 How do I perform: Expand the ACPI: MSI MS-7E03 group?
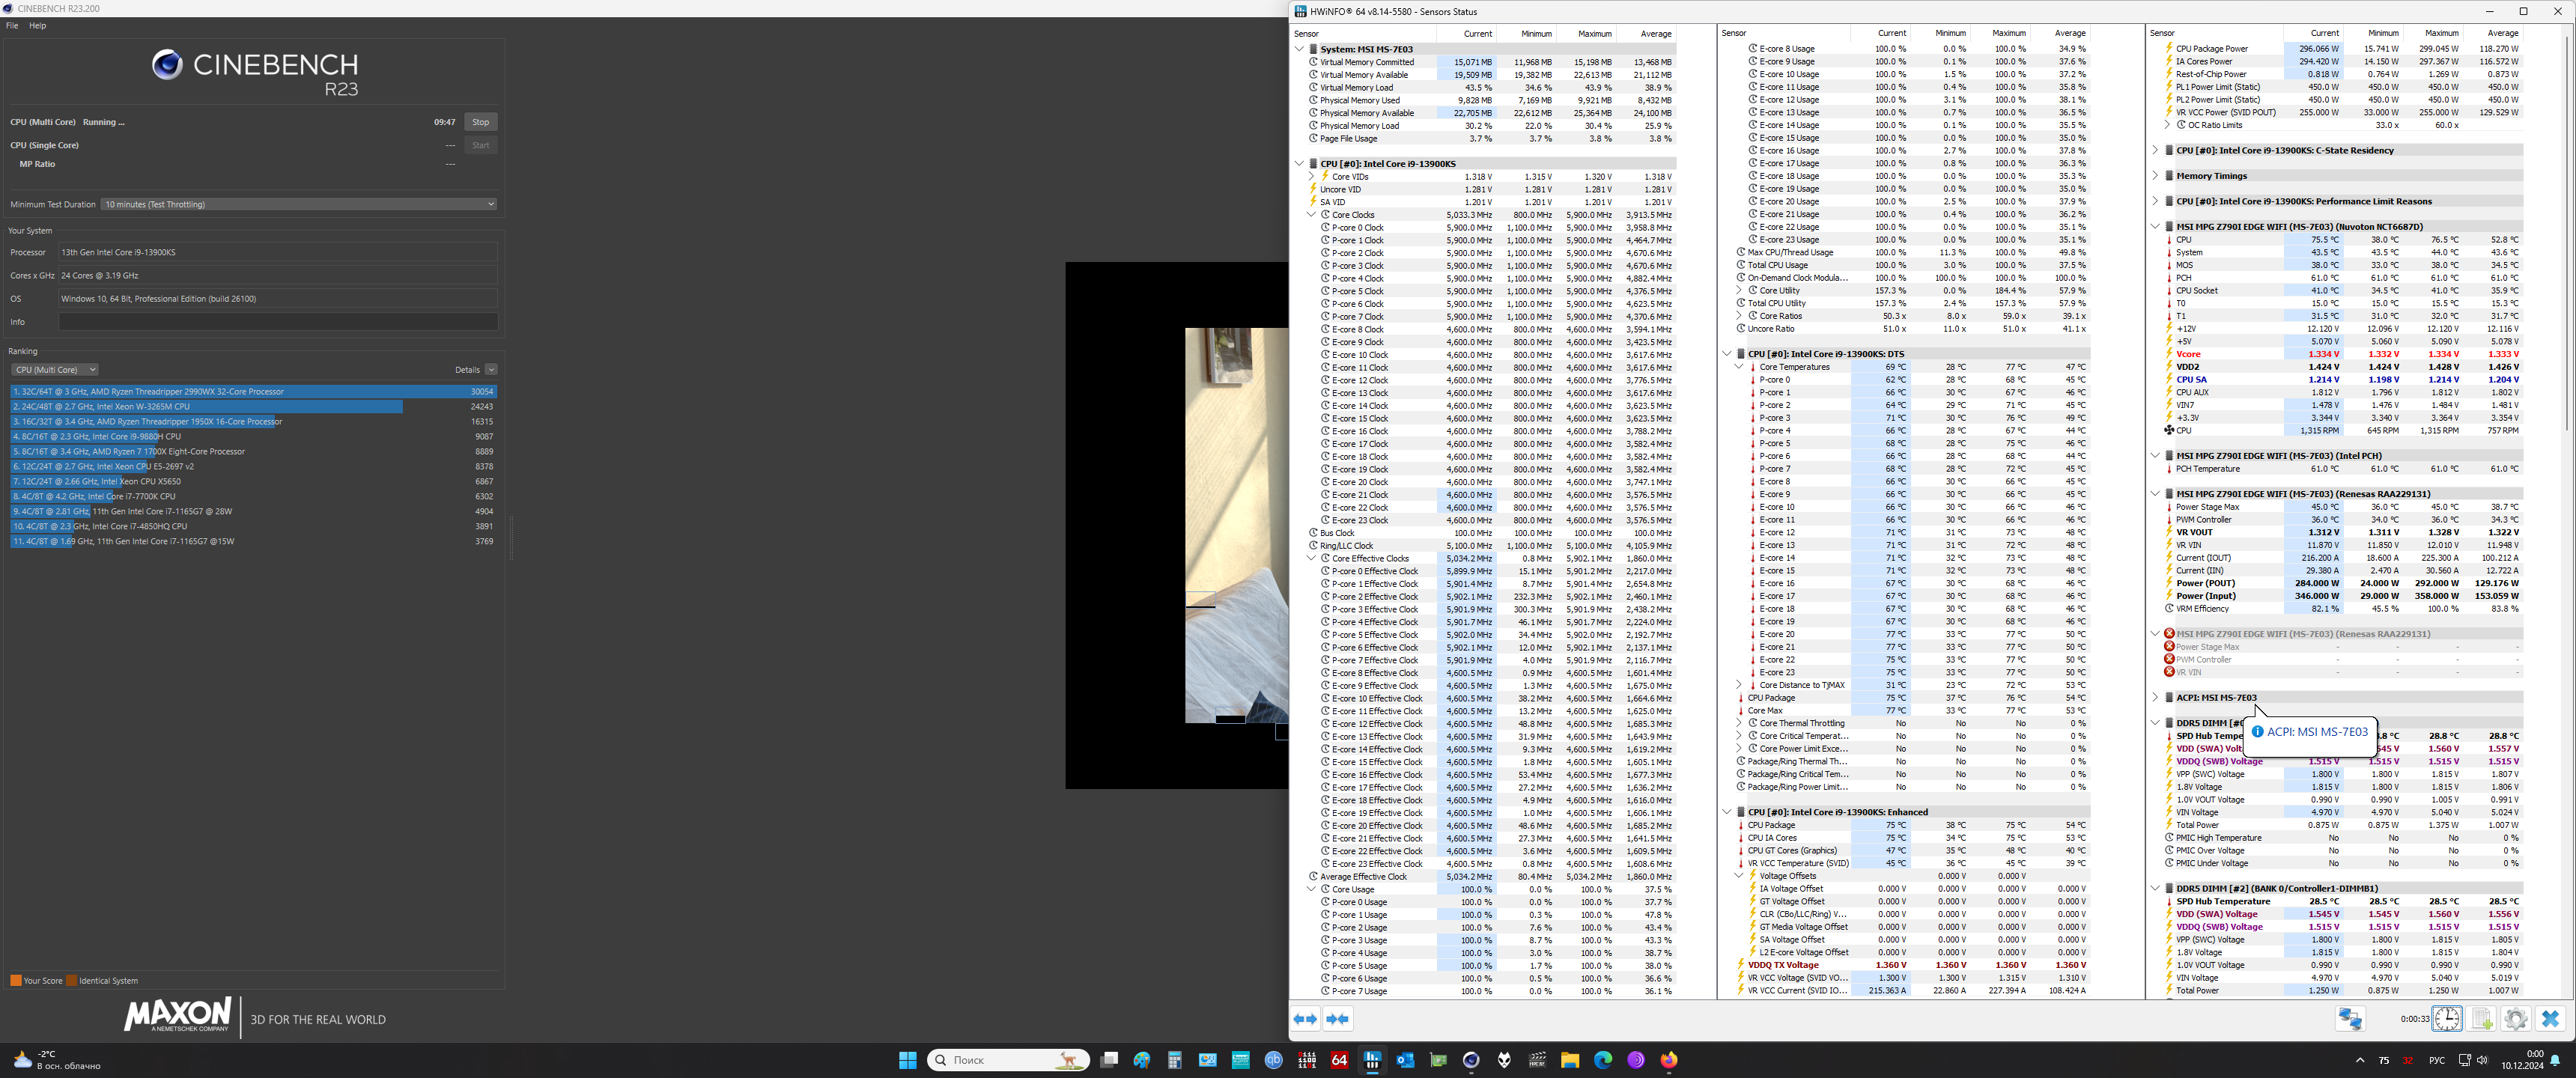coord(2155,698)
